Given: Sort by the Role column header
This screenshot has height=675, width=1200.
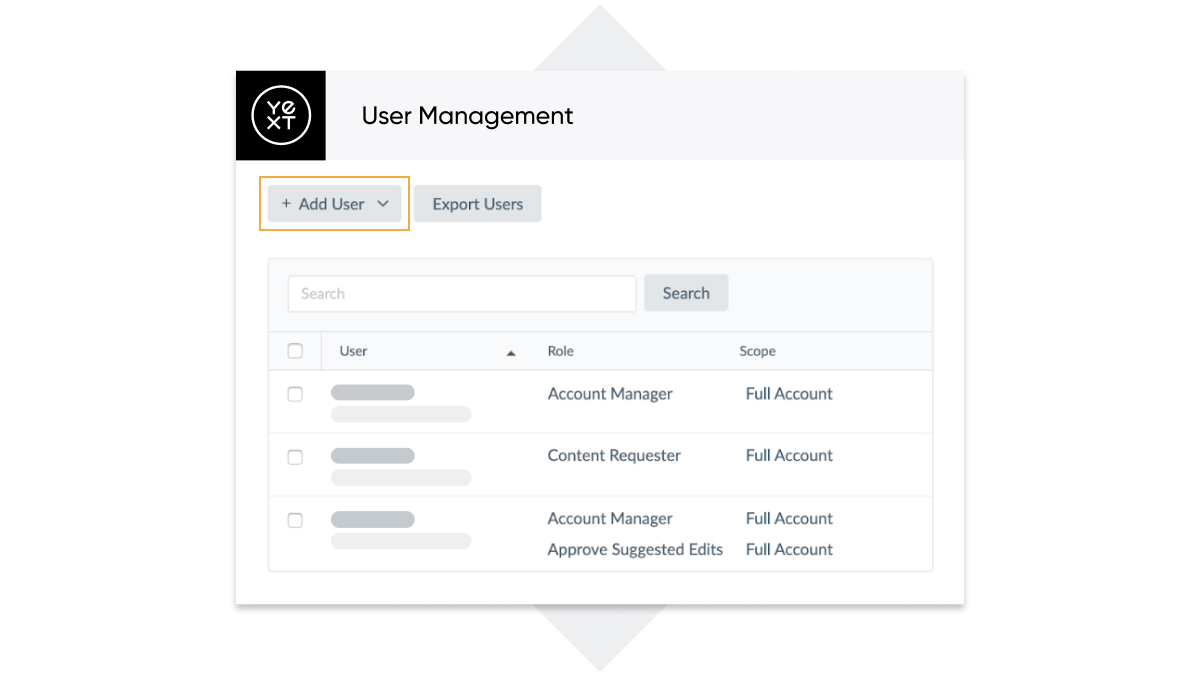Looking at the screenshot, I should pos(560,351).
